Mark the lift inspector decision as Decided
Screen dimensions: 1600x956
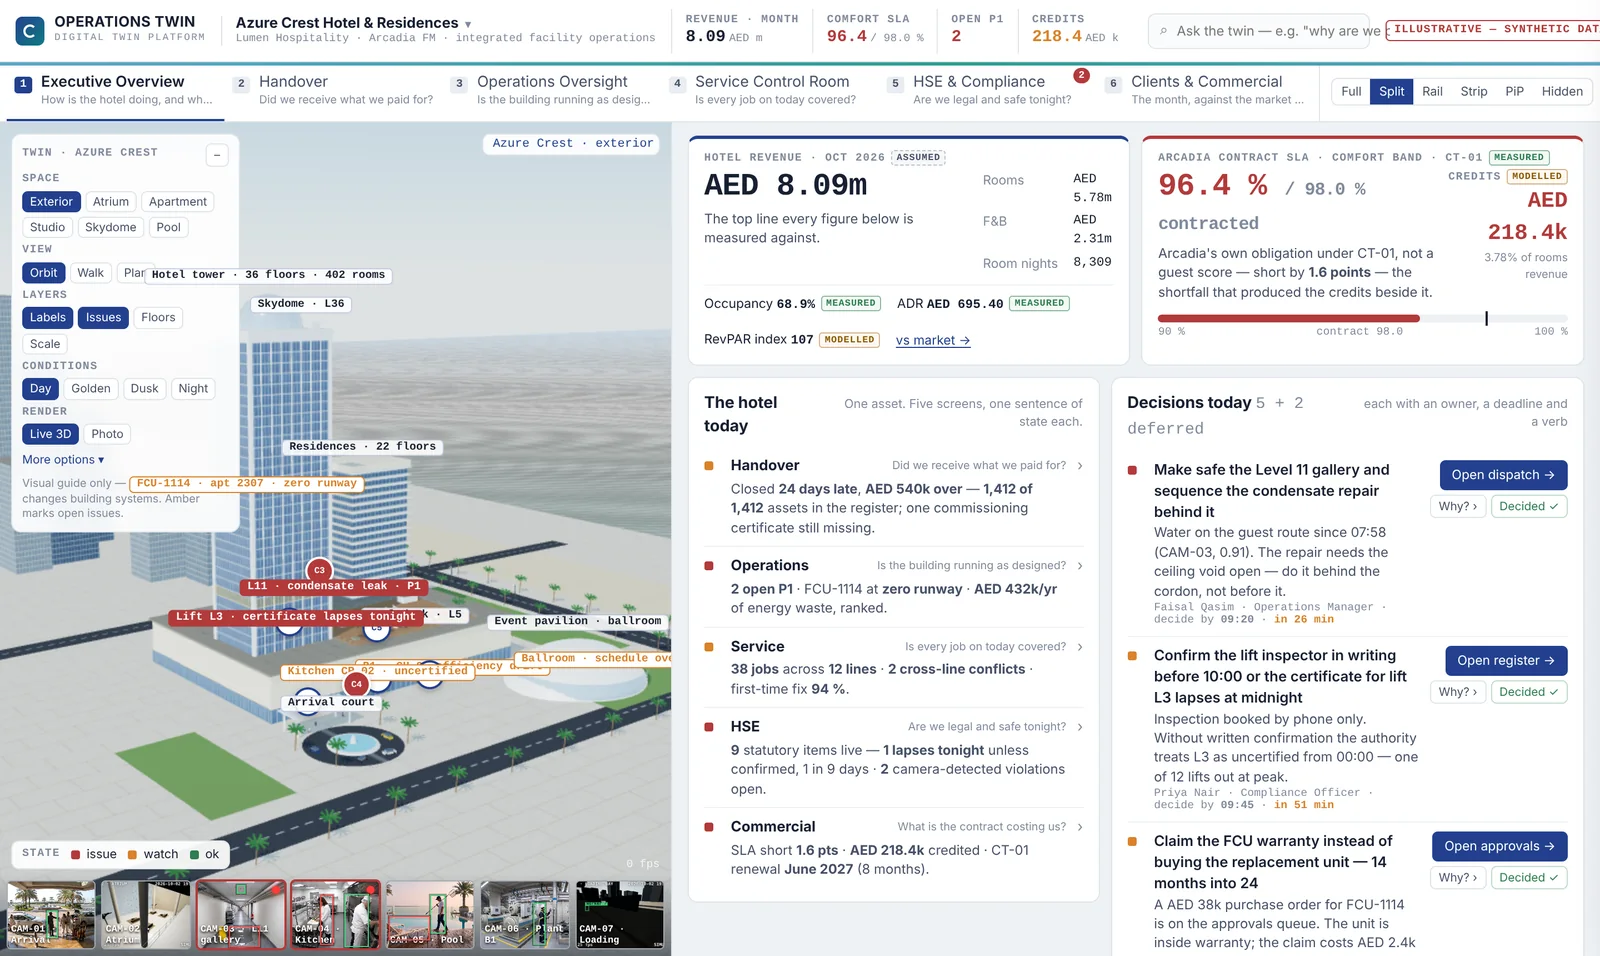pyautogui.click(x=1529, y=692)
